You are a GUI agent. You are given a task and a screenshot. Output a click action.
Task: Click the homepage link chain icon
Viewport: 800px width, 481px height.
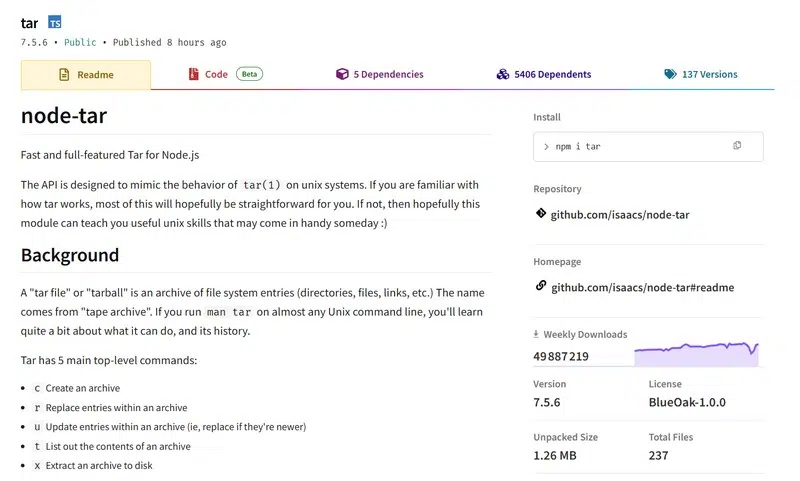(x=541, y=286)
